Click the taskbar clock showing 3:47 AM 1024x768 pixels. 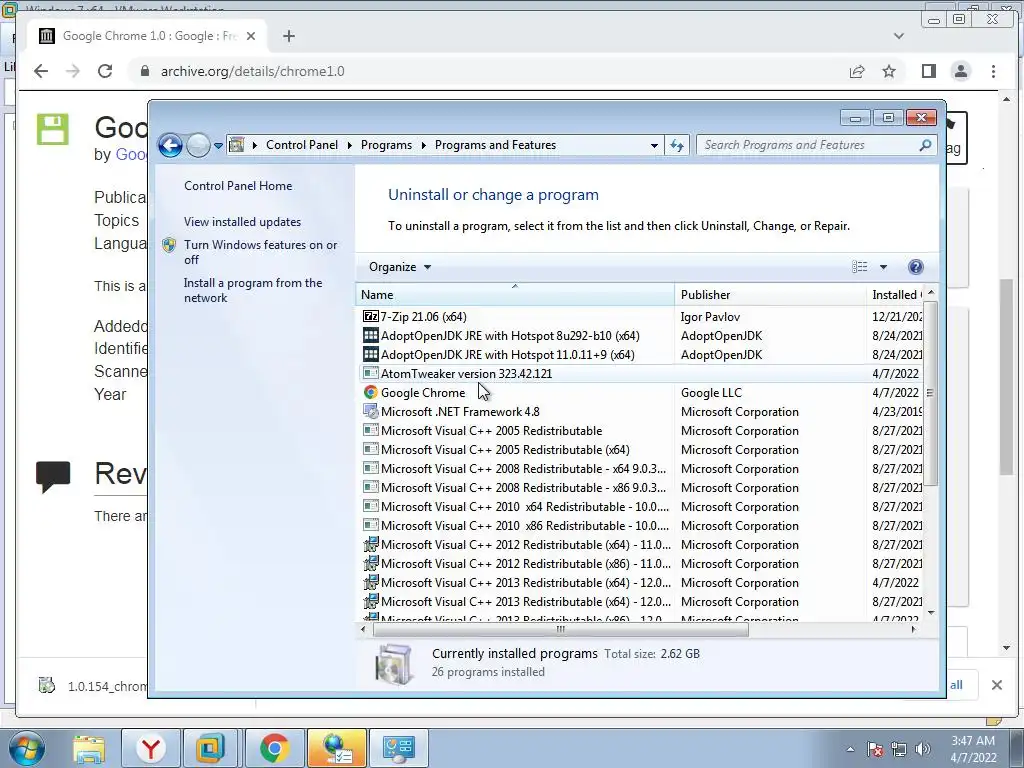(x=973, y=748)
